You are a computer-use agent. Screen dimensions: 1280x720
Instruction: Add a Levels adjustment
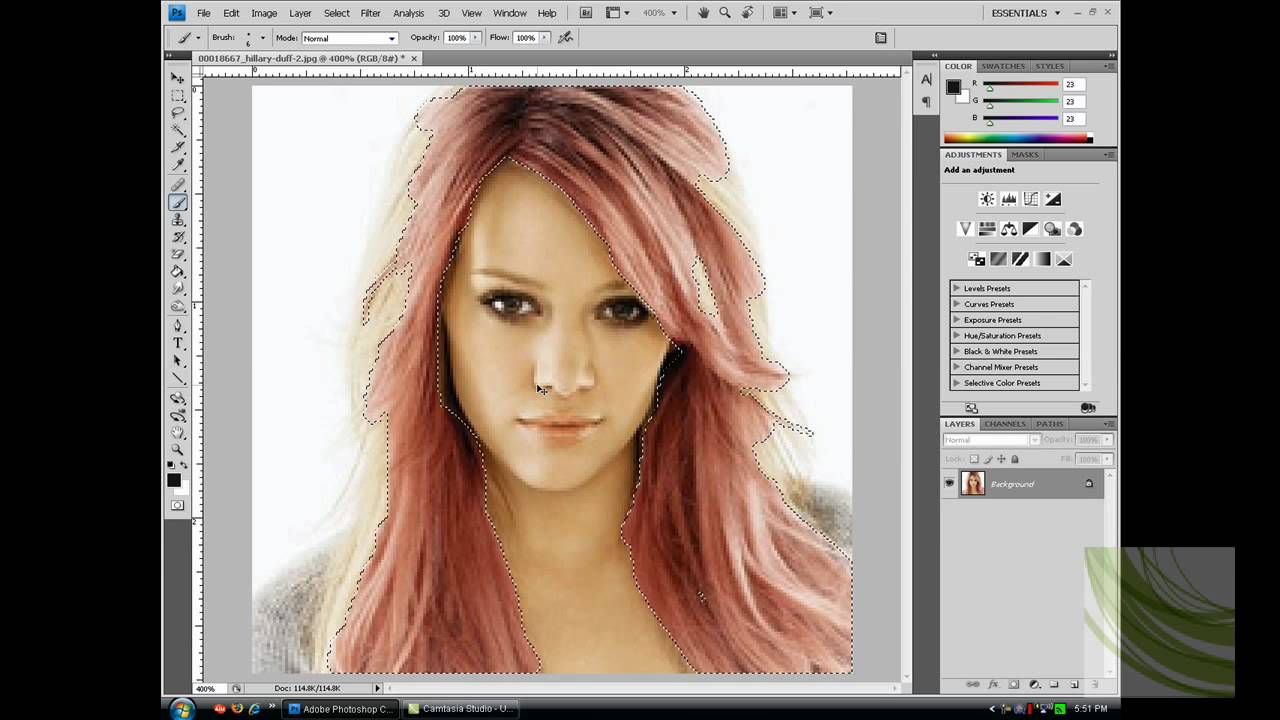[1009, 199]
